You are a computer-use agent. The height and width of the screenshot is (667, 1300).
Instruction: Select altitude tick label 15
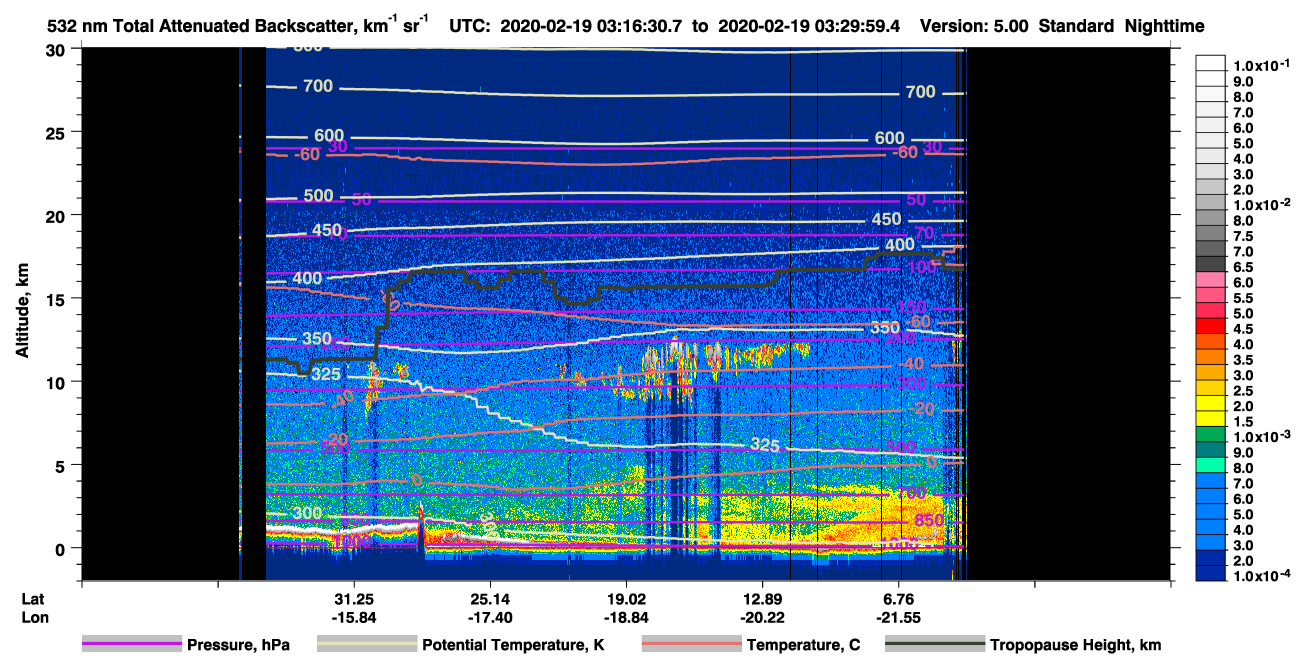tap(58, 298)
